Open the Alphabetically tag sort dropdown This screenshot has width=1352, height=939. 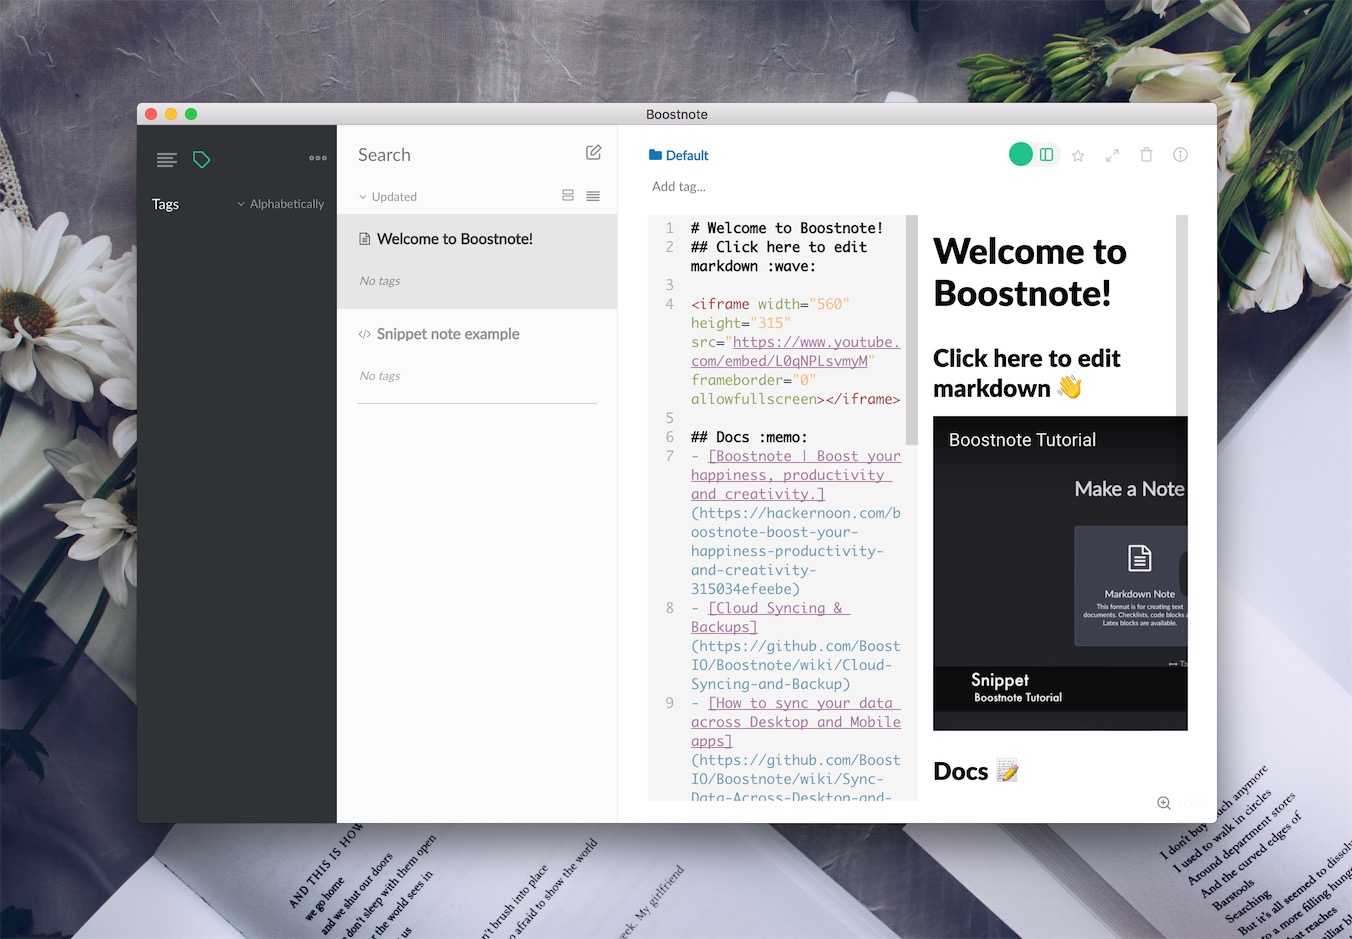(x=281, y=204)
